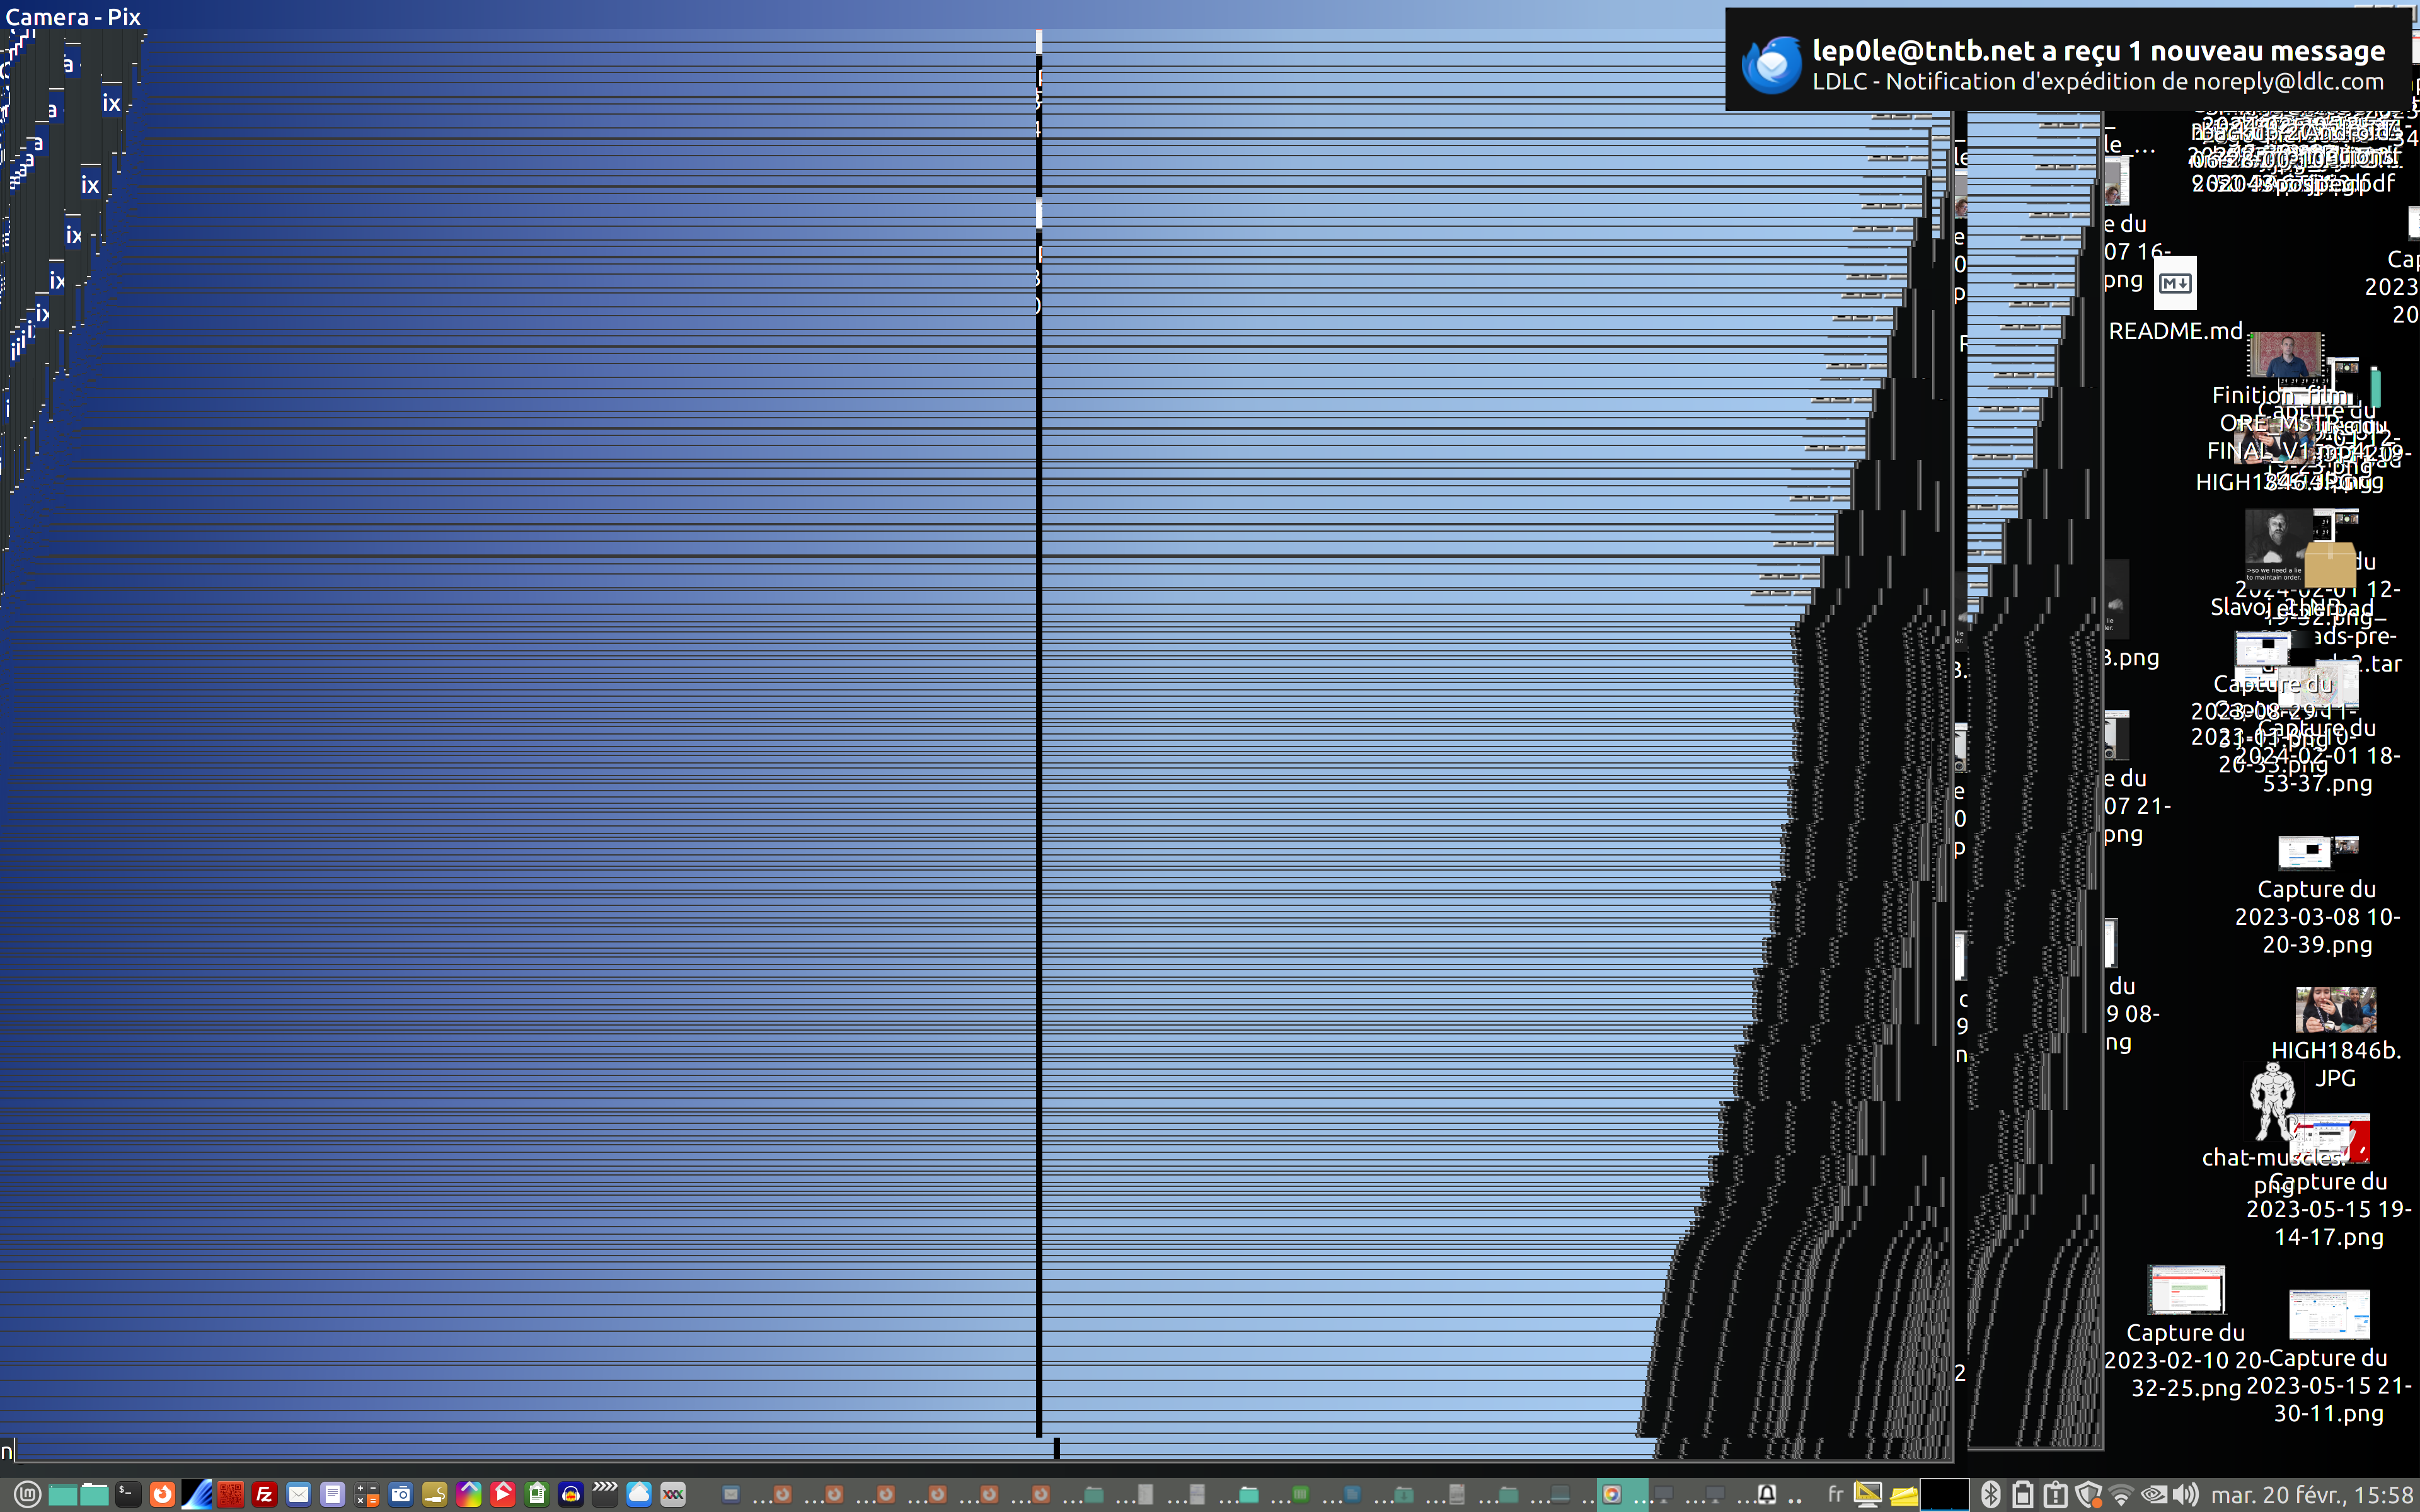Click the red QR code launcher
The height and width of the screenshot is (1512, 2420).
(230, 1494)
